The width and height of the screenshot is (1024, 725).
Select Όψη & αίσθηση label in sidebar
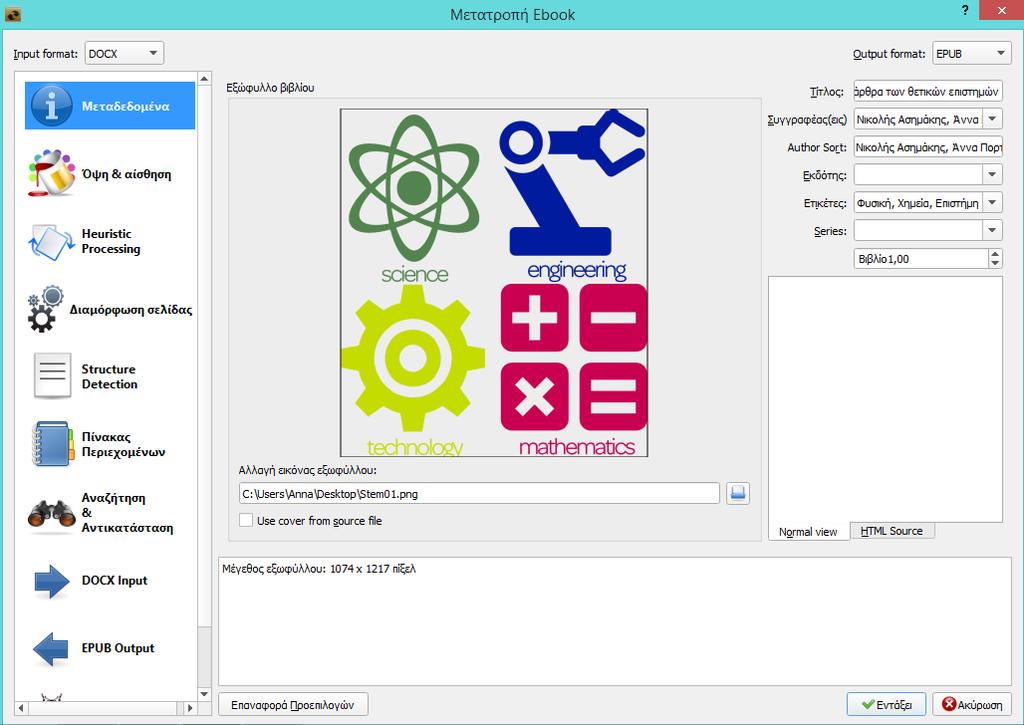[127, 174]
